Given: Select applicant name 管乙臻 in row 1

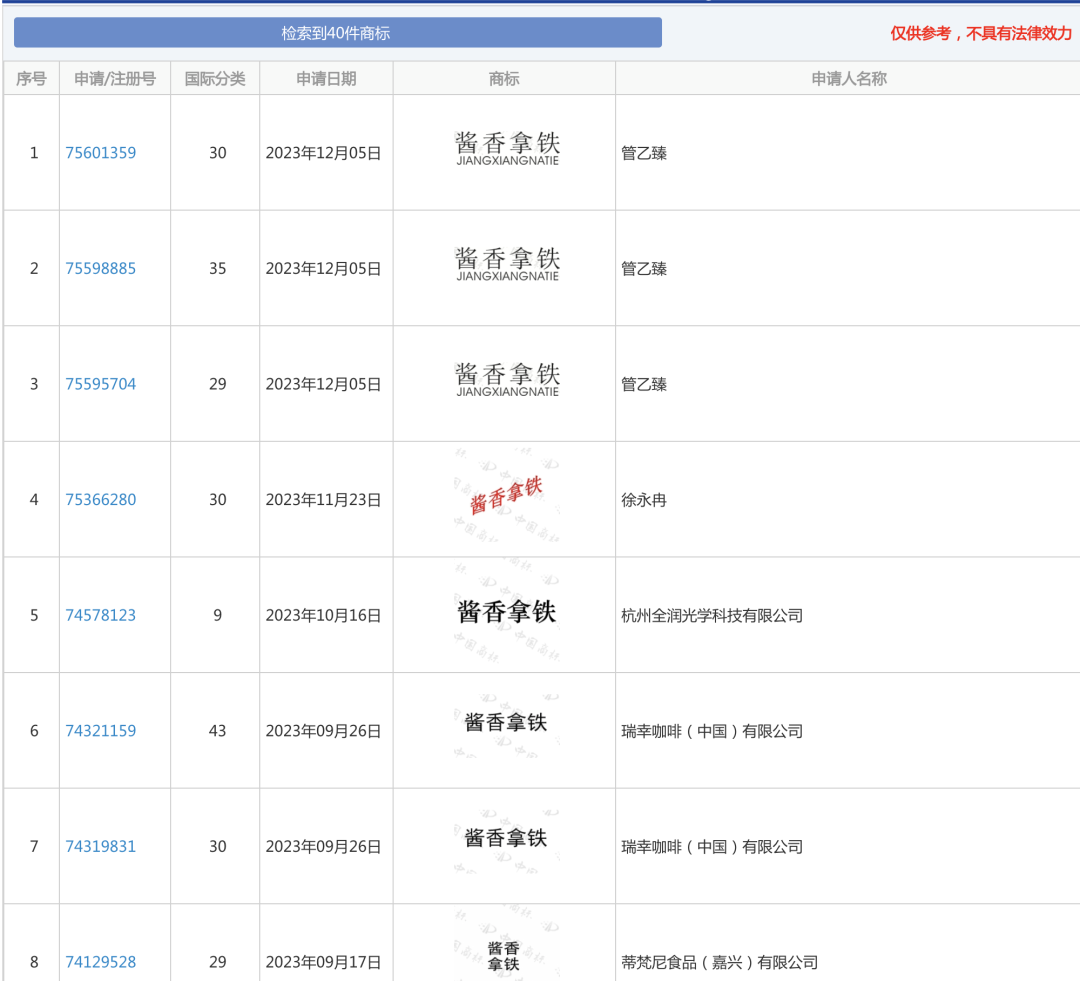Looking at the screenshot, I should click(641, 153).
